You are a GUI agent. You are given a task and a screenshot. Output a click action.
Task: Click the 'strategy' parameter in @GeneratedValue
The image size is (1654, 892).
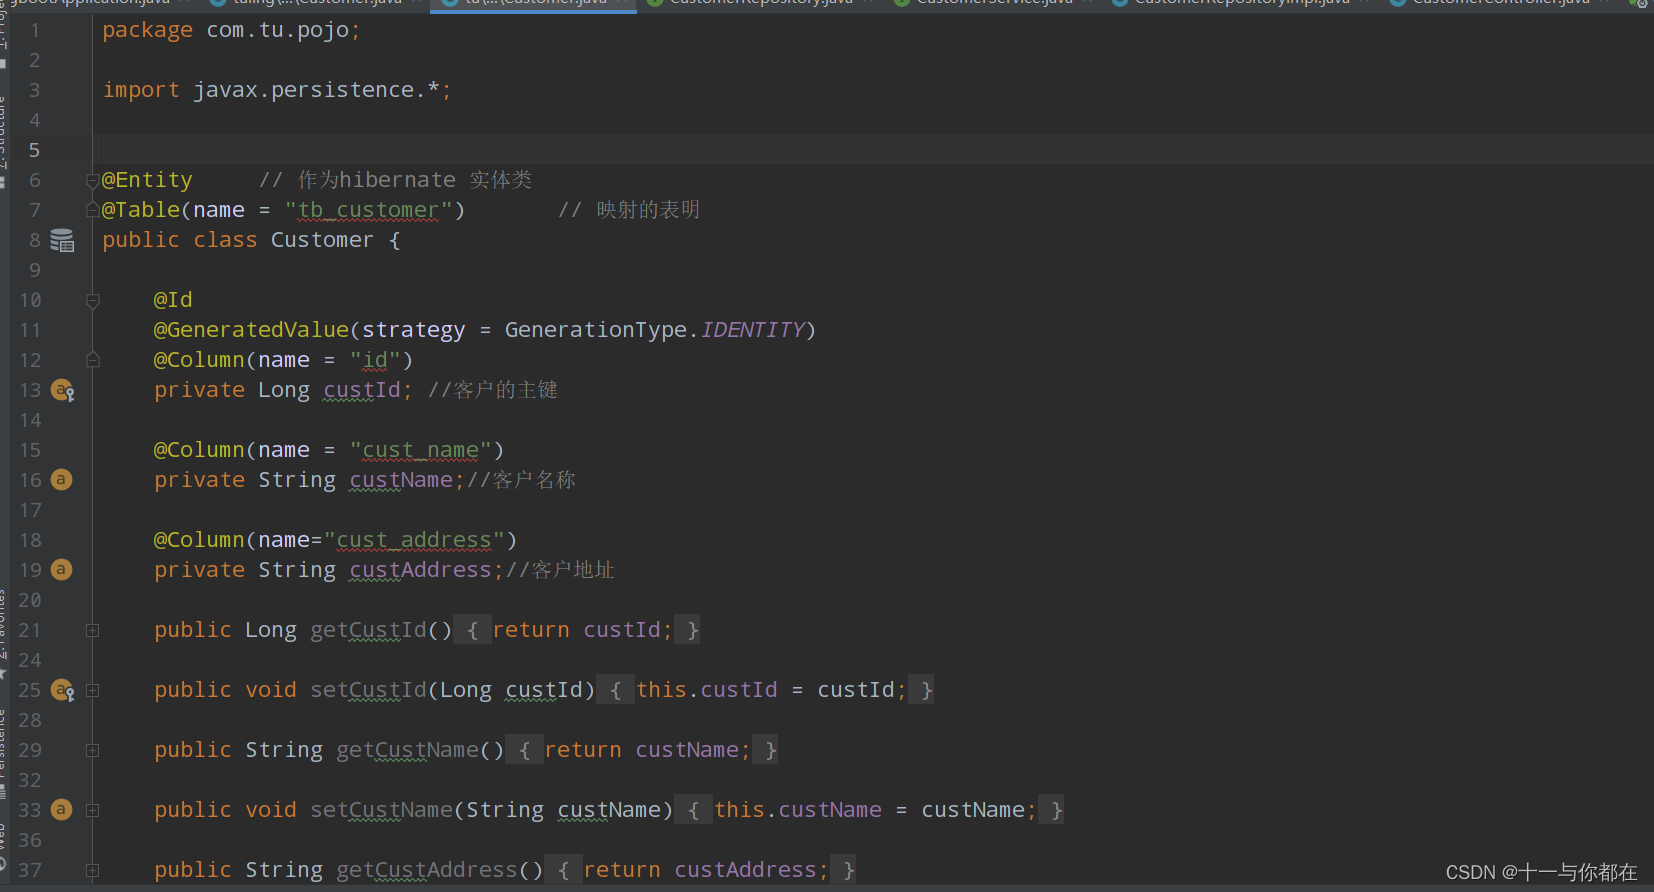click(413, 330)
